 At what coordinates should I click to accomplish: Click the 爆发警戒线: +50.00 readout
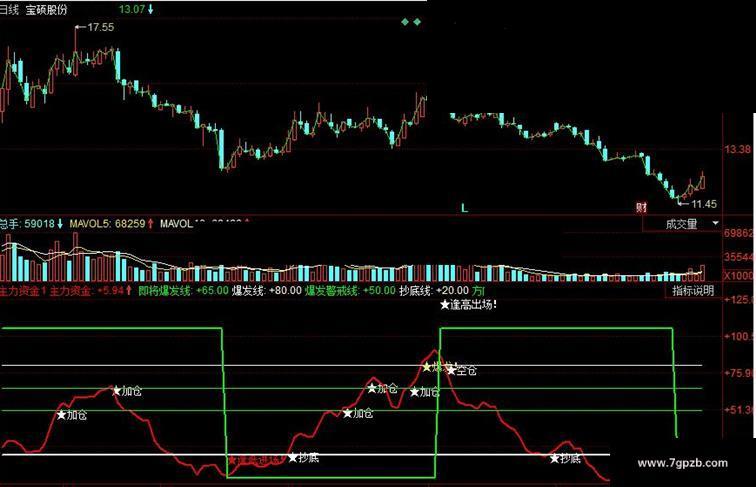[350, 291]
